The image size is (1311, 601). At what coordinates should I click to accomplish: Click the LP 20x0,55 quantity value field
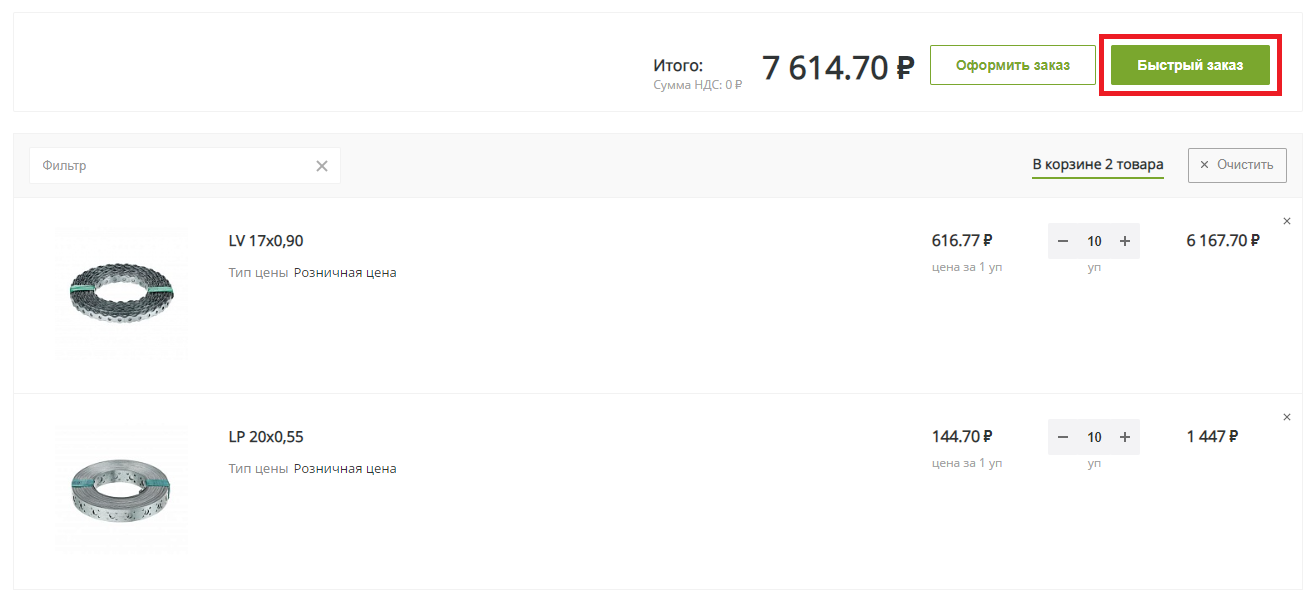point(1094,437)
